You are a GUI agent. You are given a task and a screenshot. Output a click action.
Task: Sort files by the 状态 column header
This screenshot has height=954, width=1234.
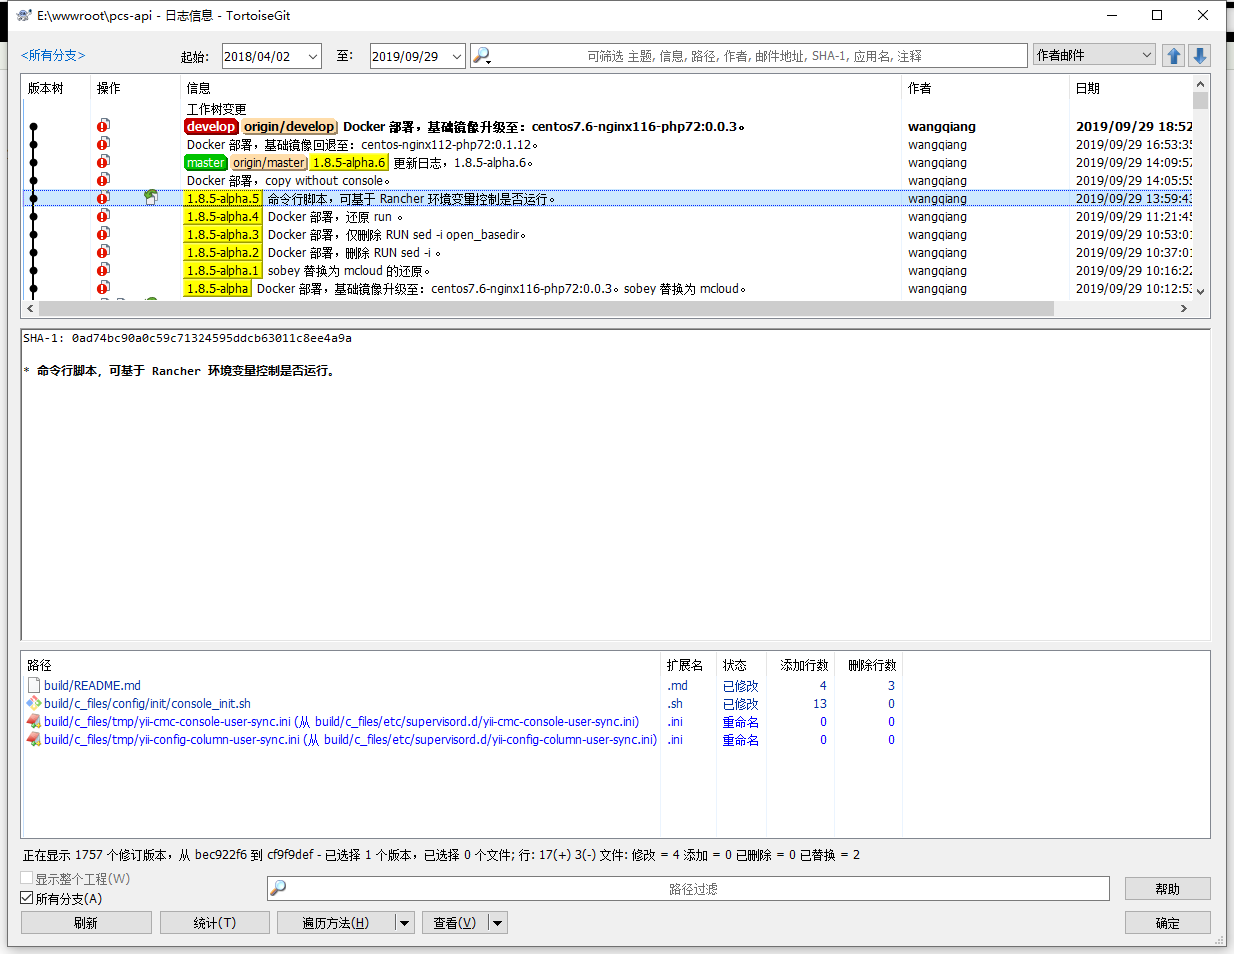(735, 665)
